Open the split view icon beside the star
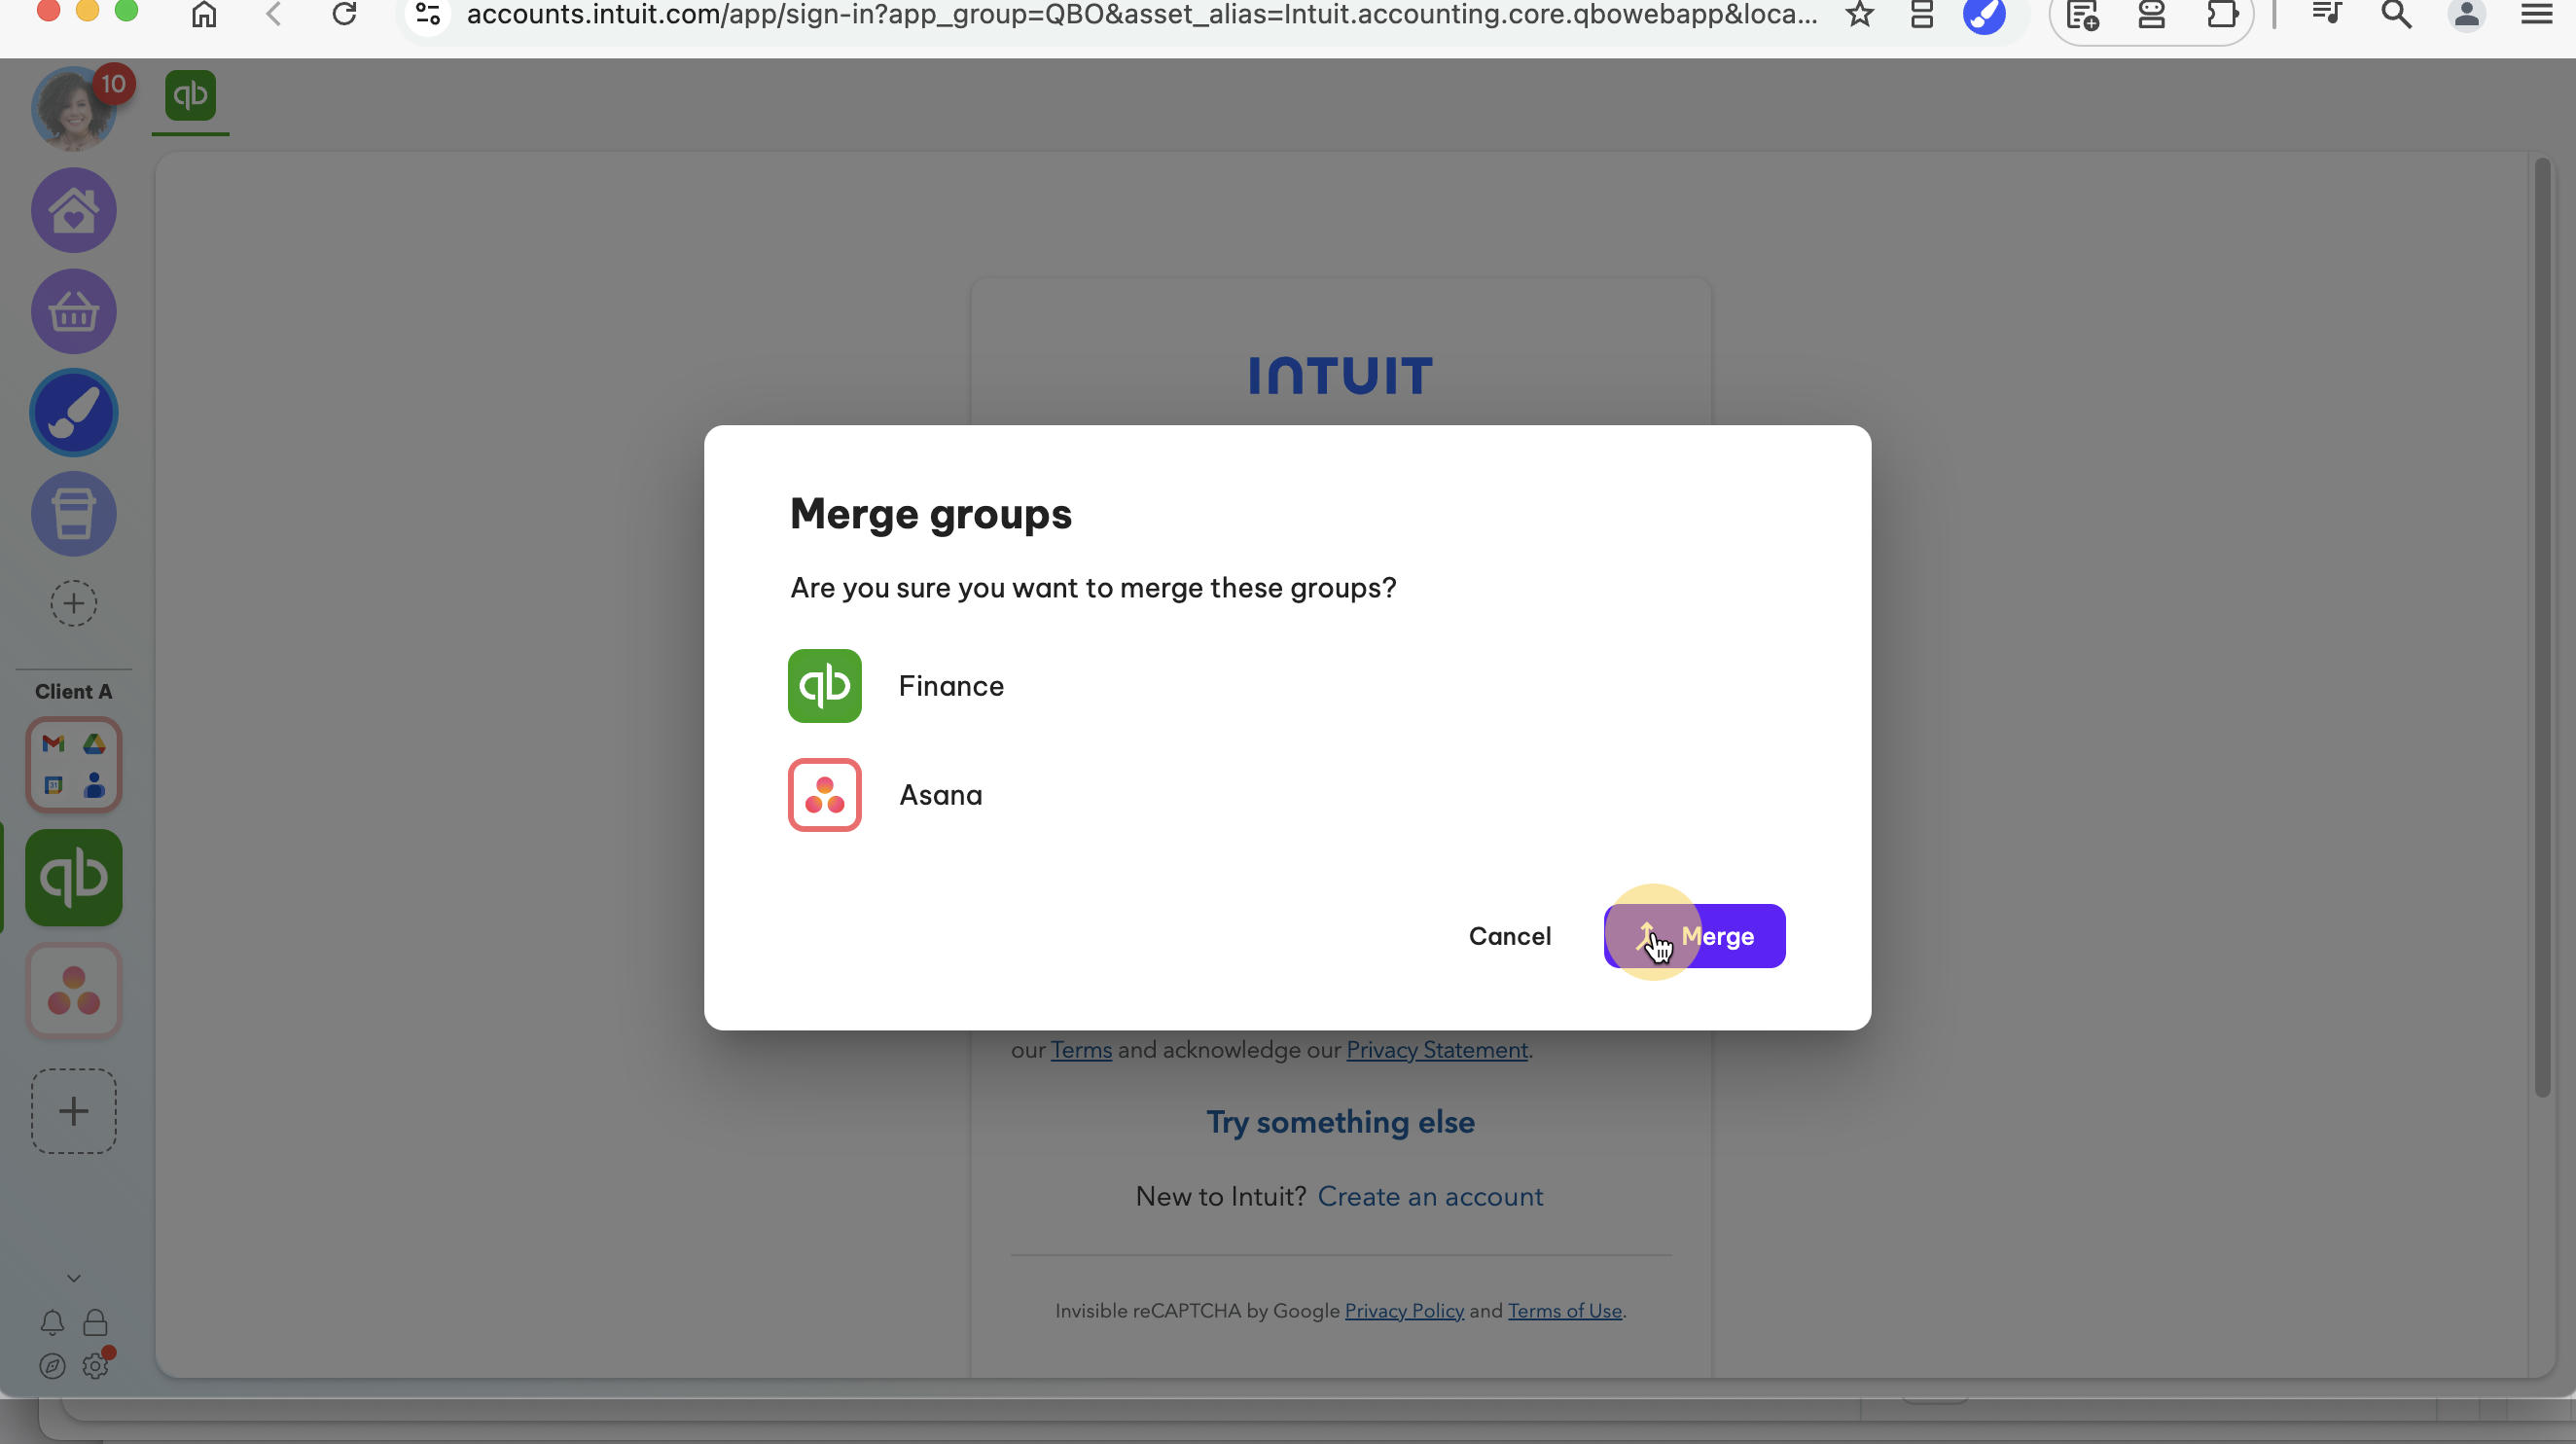 [x=1921, y=14]
